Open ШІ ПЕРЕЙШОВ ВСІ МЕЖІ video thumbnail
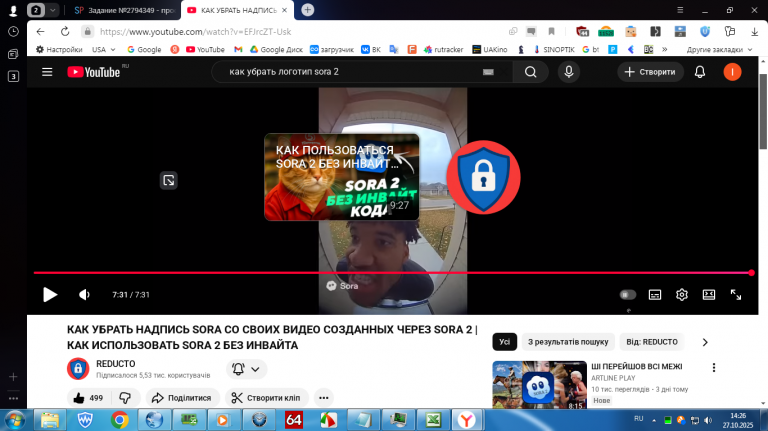The image size is (768, 431). click(539, 385)
